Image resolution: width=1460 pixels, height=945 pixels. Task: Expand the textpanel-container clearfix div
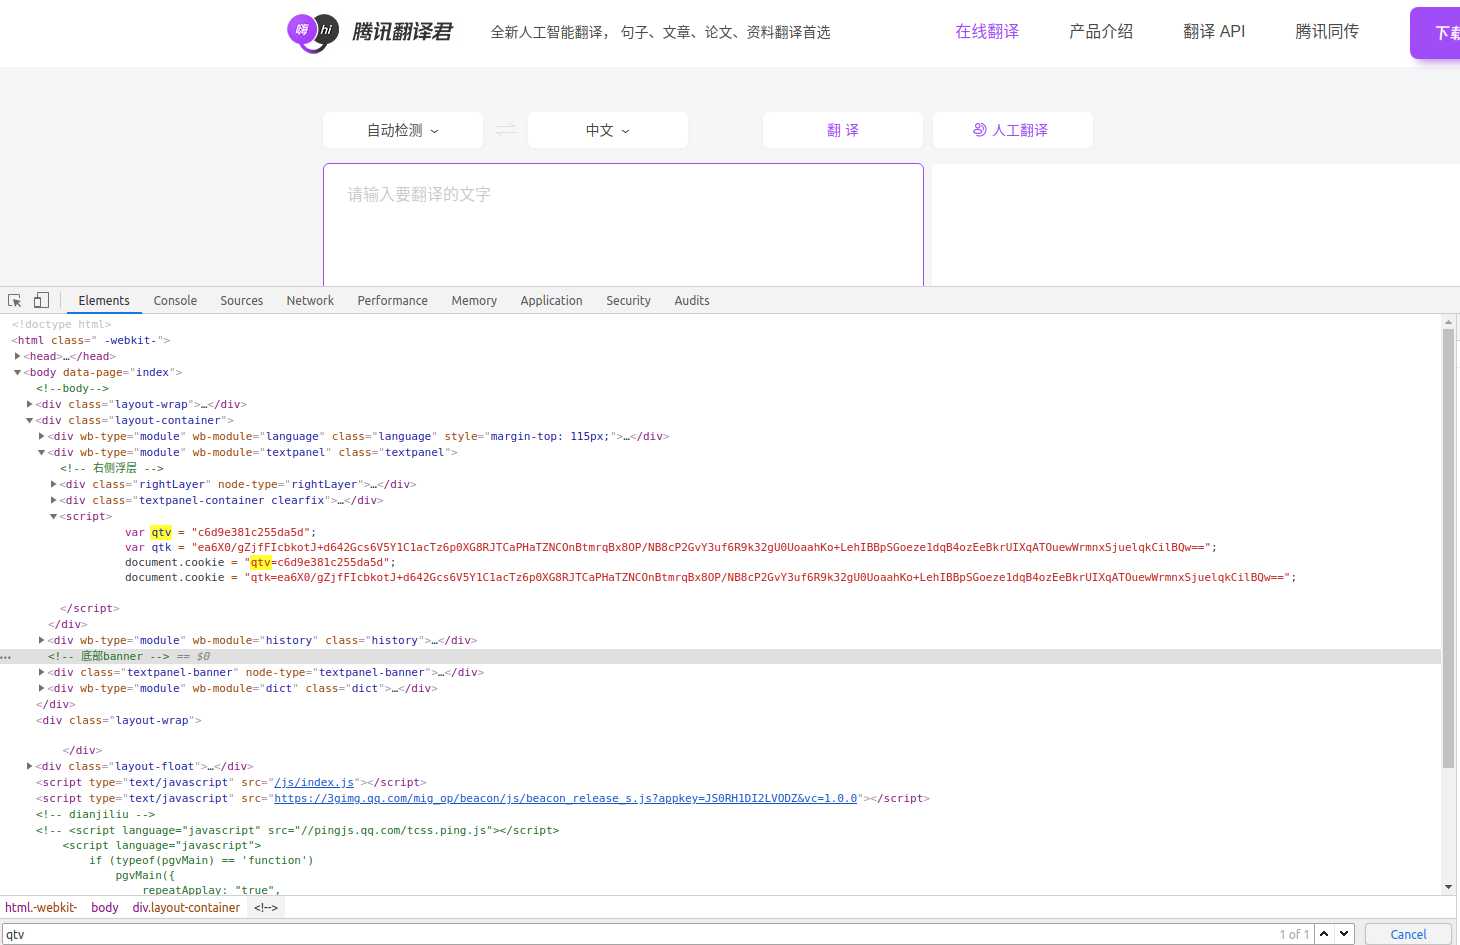click(x=53, y=500)
